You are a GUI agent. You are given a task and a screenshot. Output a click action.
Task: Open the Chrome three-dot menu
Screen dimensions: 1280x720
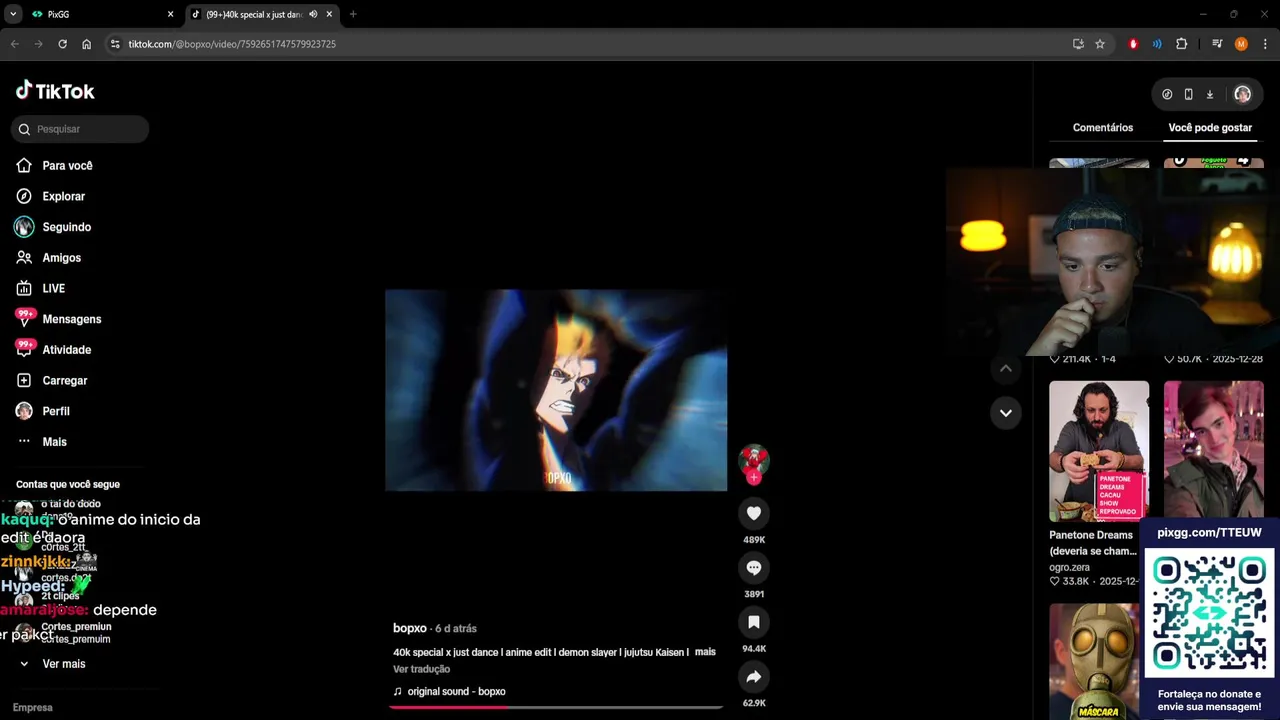point(1265,44)
